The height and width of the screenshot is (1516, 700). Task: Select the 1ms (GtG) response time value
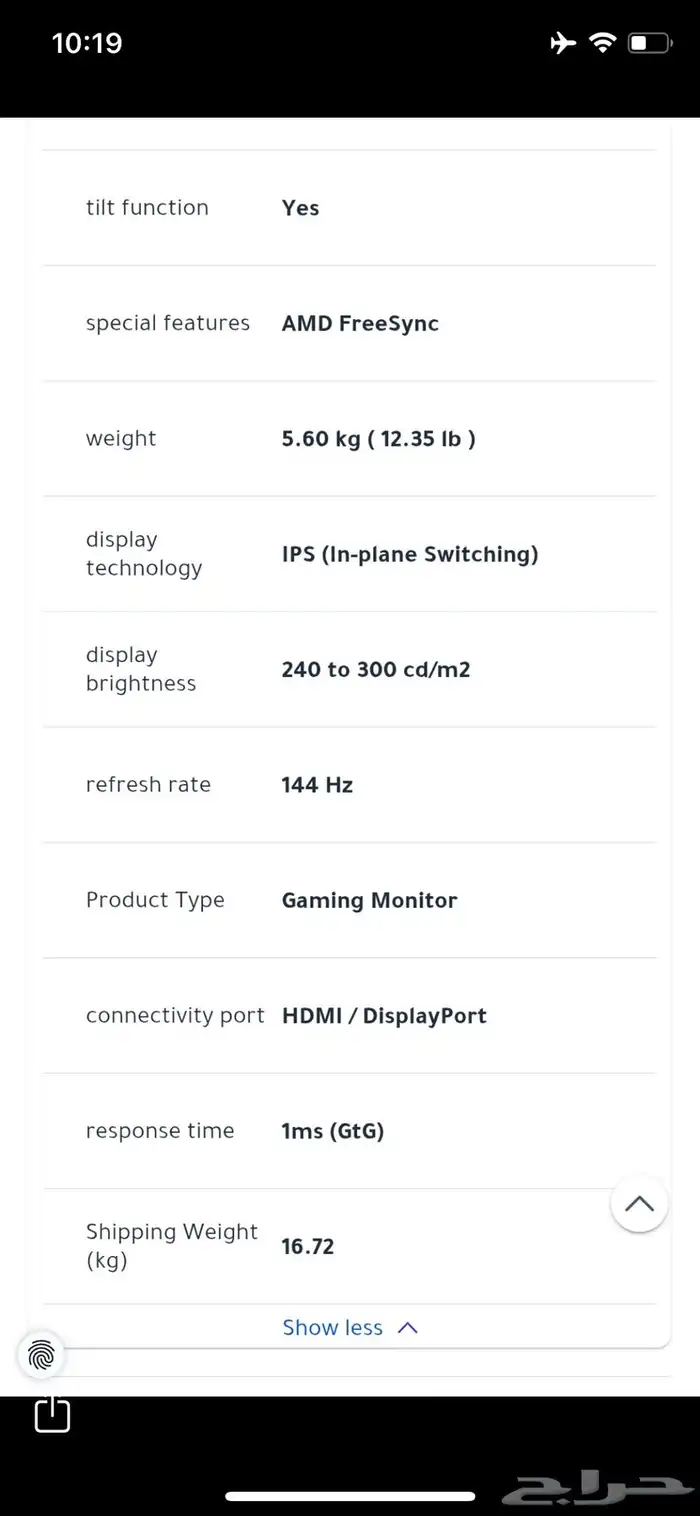(333, 1131)
